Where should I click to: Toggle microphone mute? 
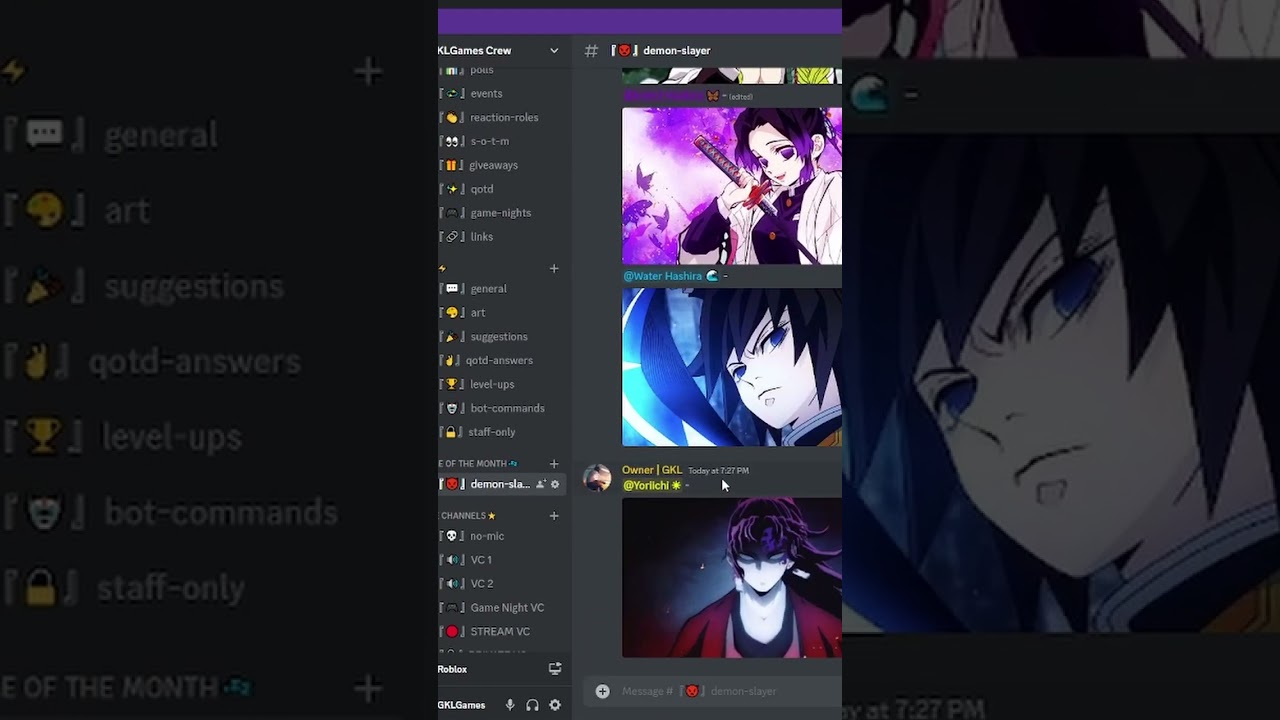coord(510,705)
